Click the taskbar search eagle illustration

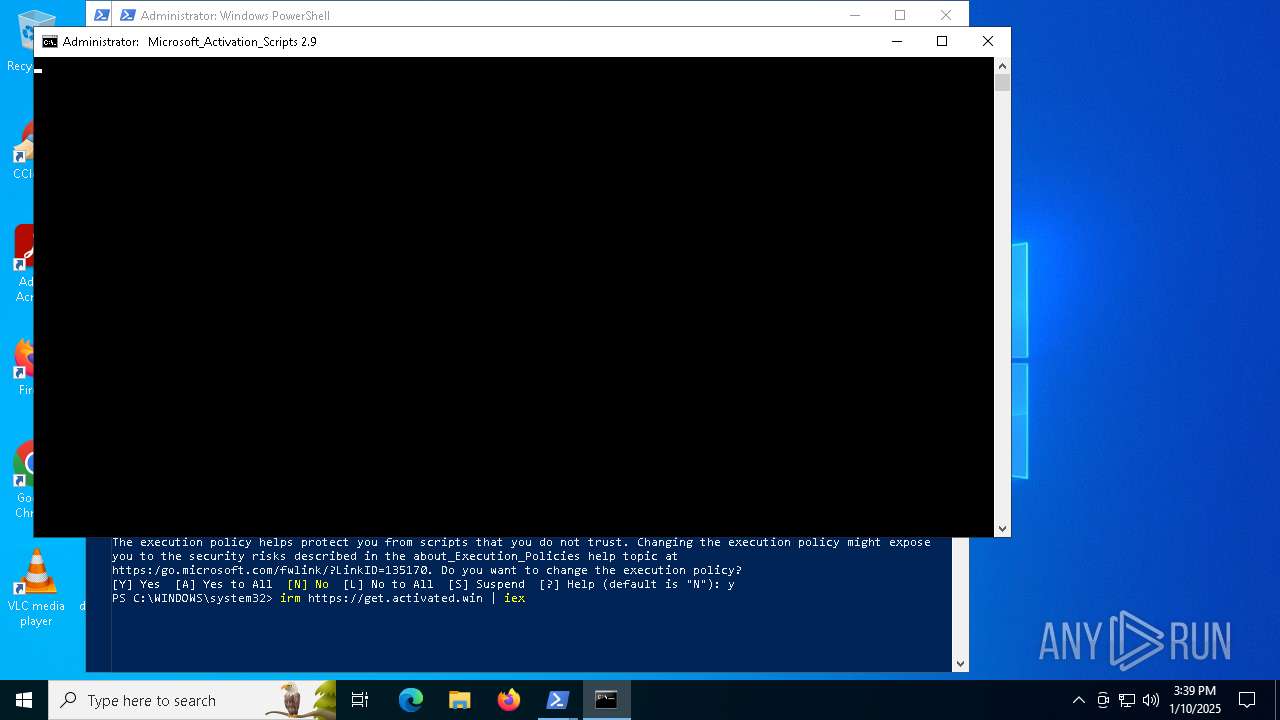point(298,700)
